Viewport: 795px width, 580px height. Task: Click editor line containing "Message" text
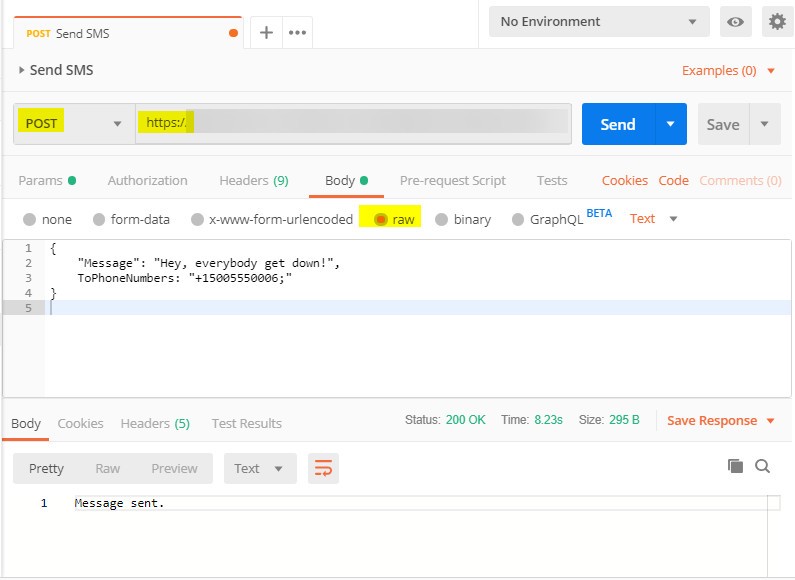[x=208, y=263]
